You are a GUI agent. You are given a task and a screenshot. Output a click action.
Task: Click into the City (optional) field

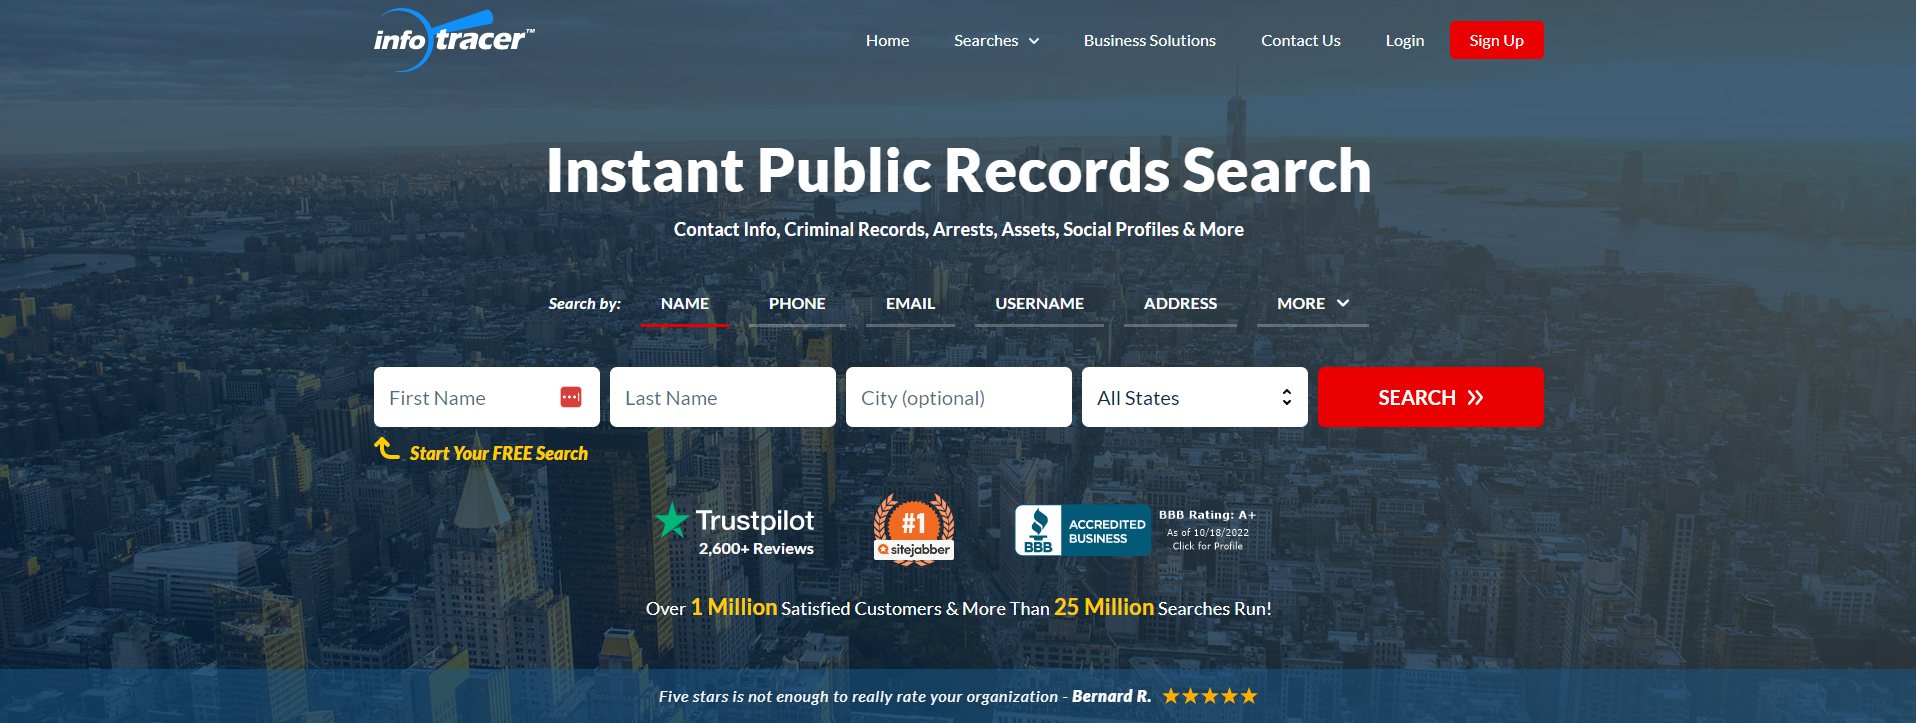point(958,397)
